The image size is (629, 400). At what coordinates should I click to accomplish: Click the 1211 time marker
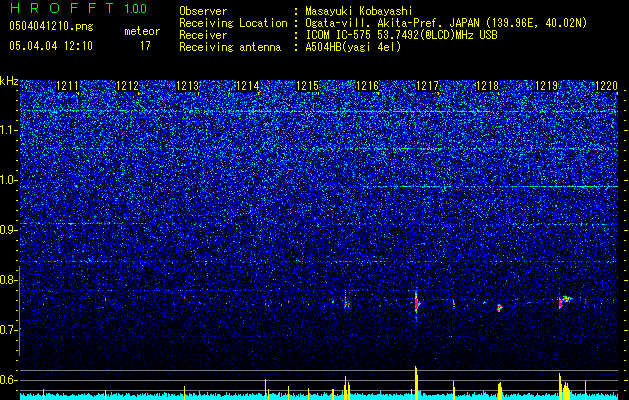click(x=67, y=86)
